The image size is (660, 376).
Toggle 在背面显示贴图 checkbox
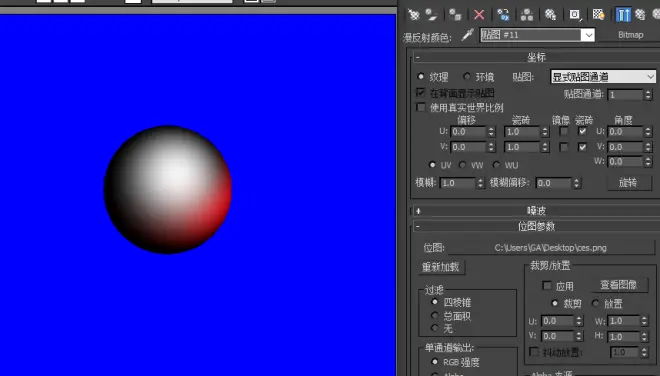[x=420, y=93]
